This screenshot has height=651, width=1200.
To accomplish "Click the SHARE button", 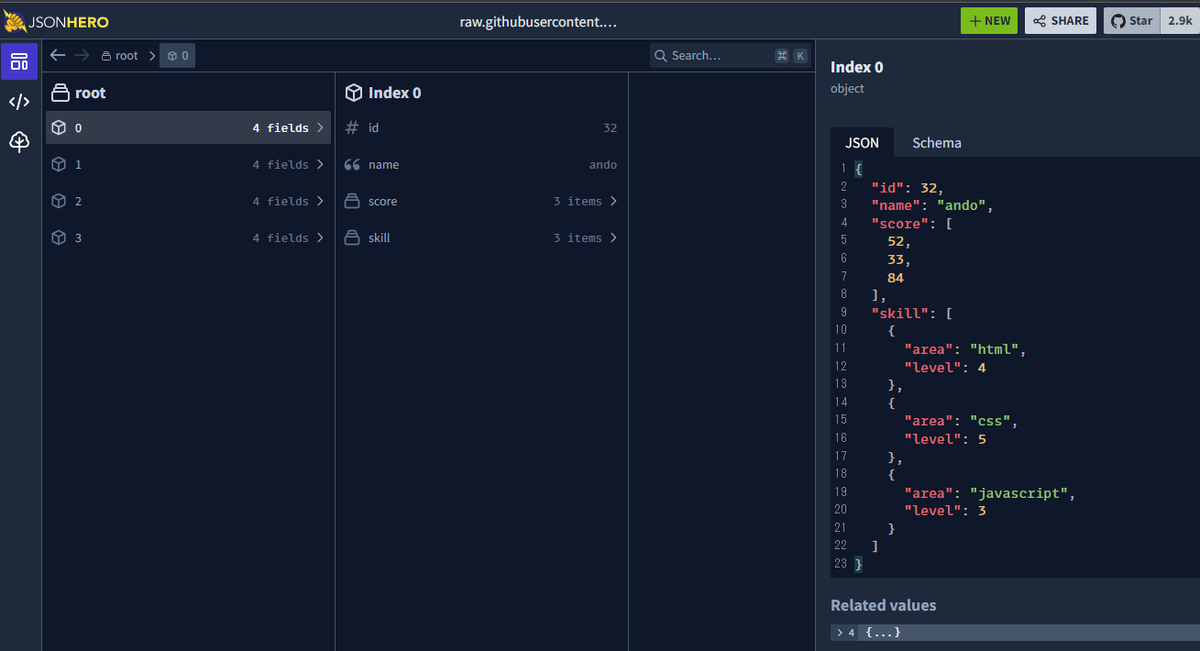I will pyautogui.click(x=1061, y=21).
